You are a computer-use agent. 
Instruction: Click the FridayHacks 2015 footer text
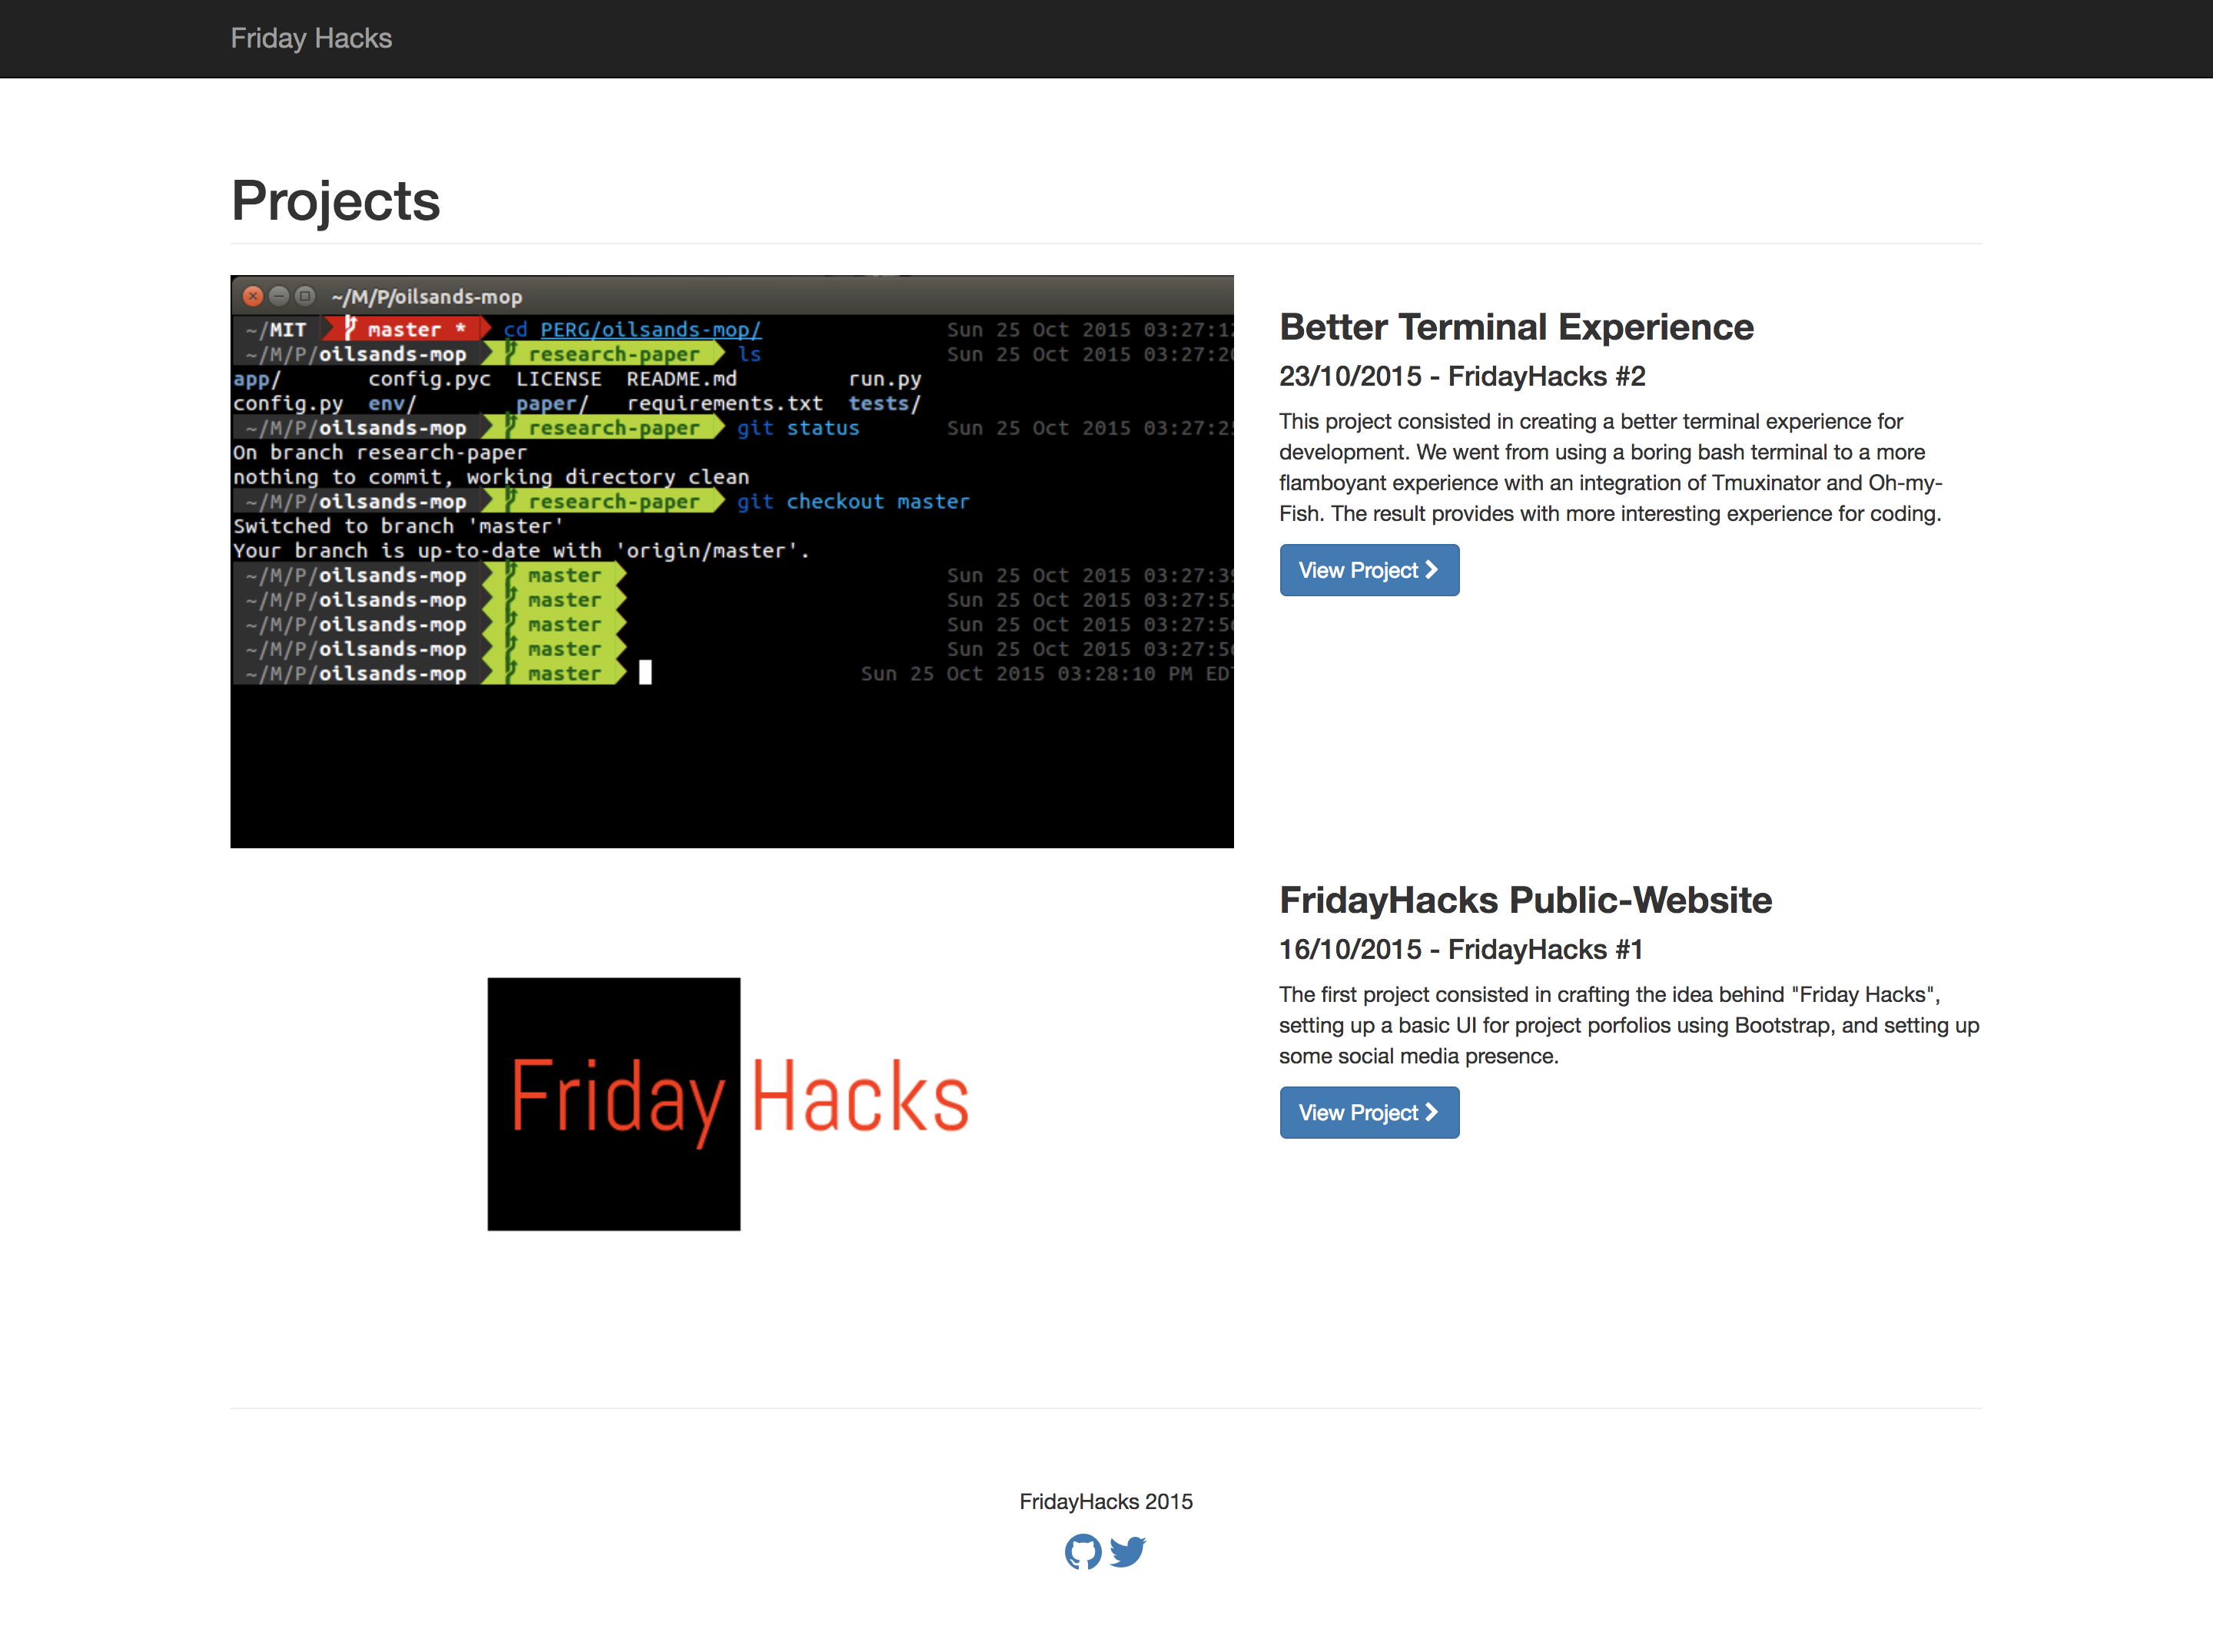click(x=1106, y=1501)
